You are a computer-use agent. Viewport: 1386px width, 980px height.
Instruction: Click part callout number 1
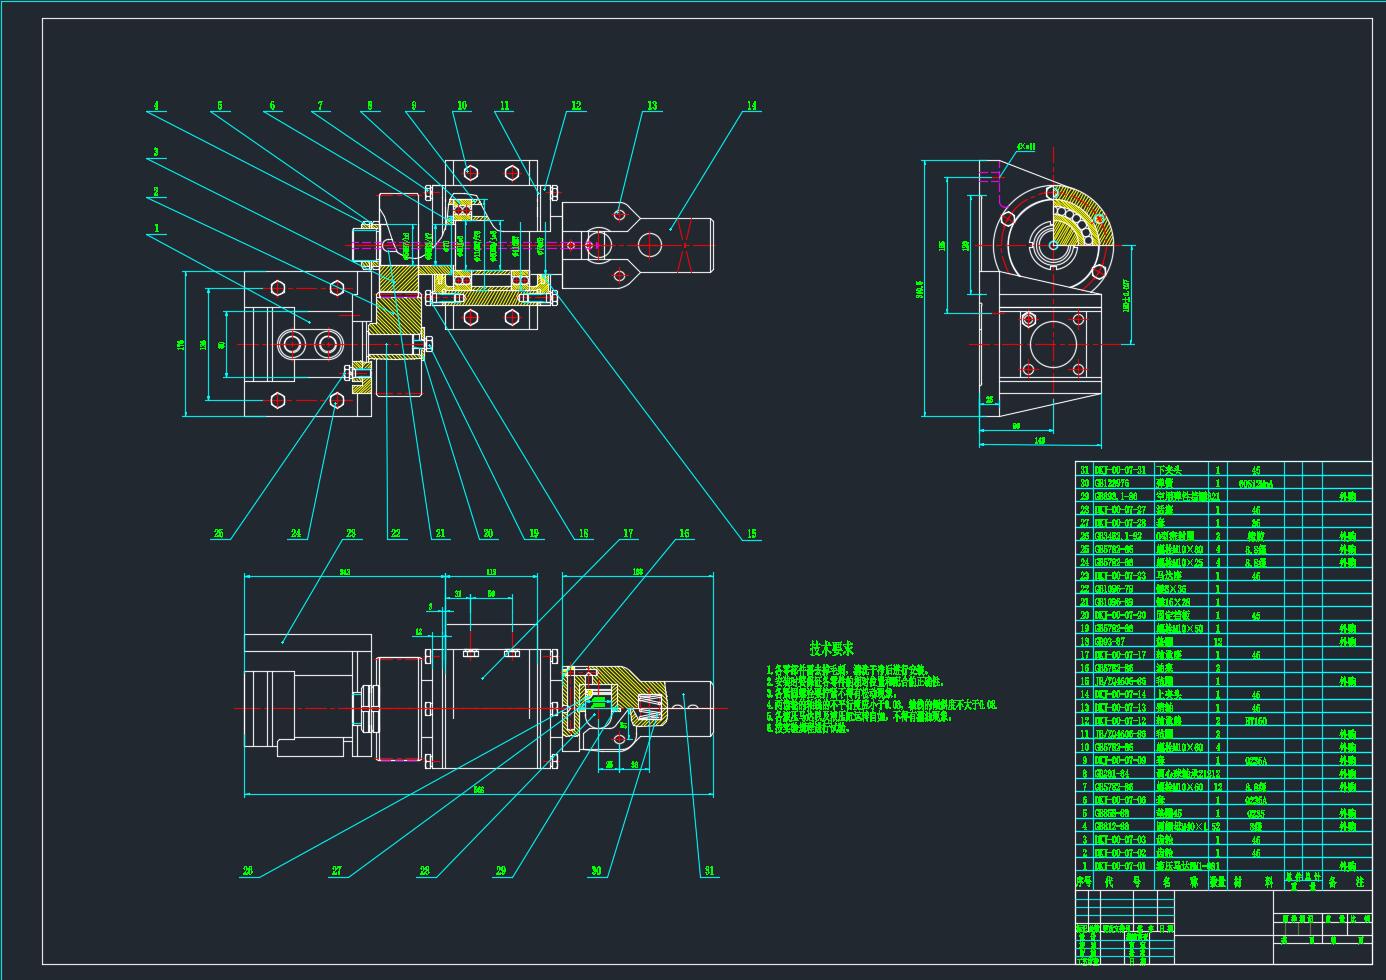156,228
